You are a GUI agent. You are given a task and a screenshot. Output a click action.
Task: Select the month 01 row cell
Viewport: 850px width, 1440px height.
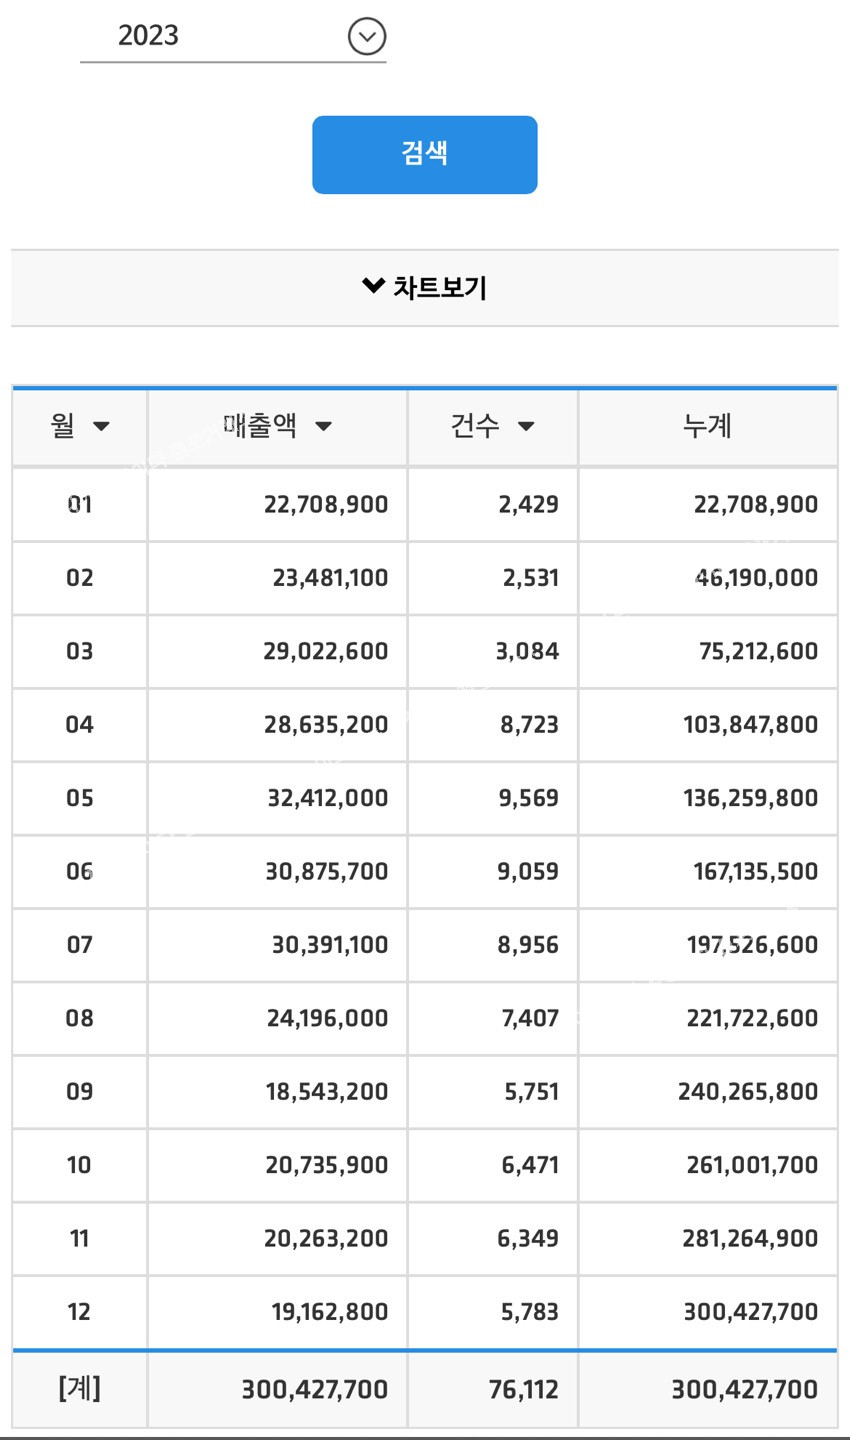coord(80,504)
